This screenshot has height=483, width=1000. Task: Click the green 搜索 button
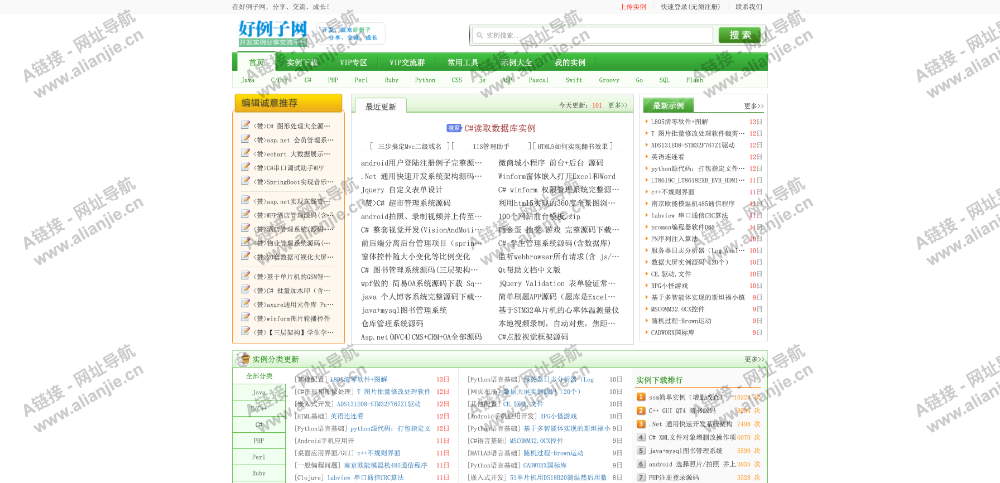coord(739,35)
